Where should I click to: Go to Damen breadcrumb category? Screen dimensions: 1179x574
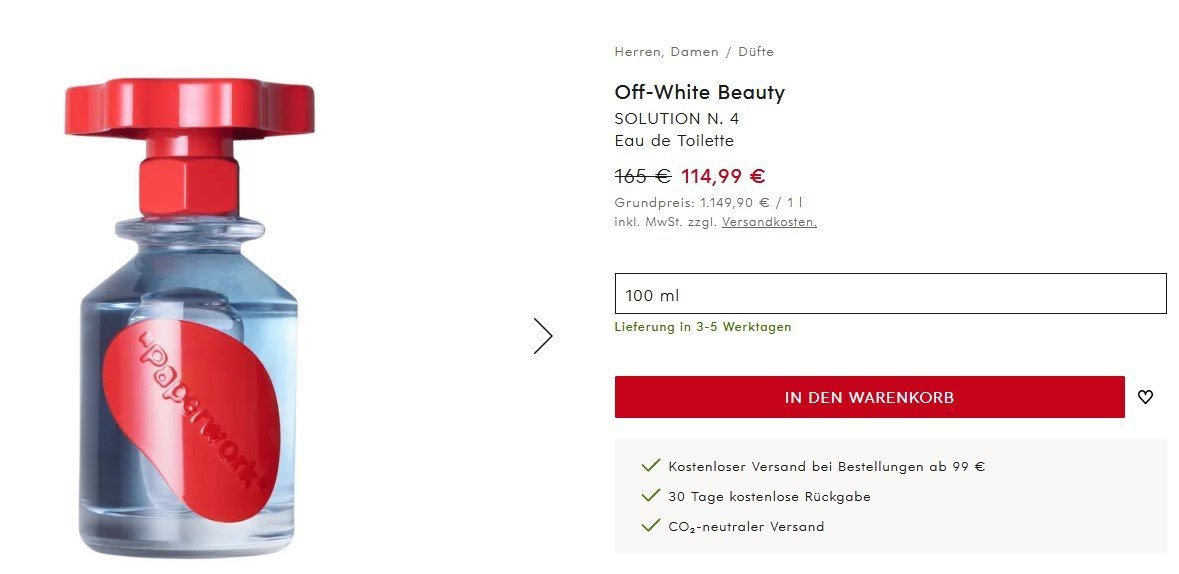(694, 52)
